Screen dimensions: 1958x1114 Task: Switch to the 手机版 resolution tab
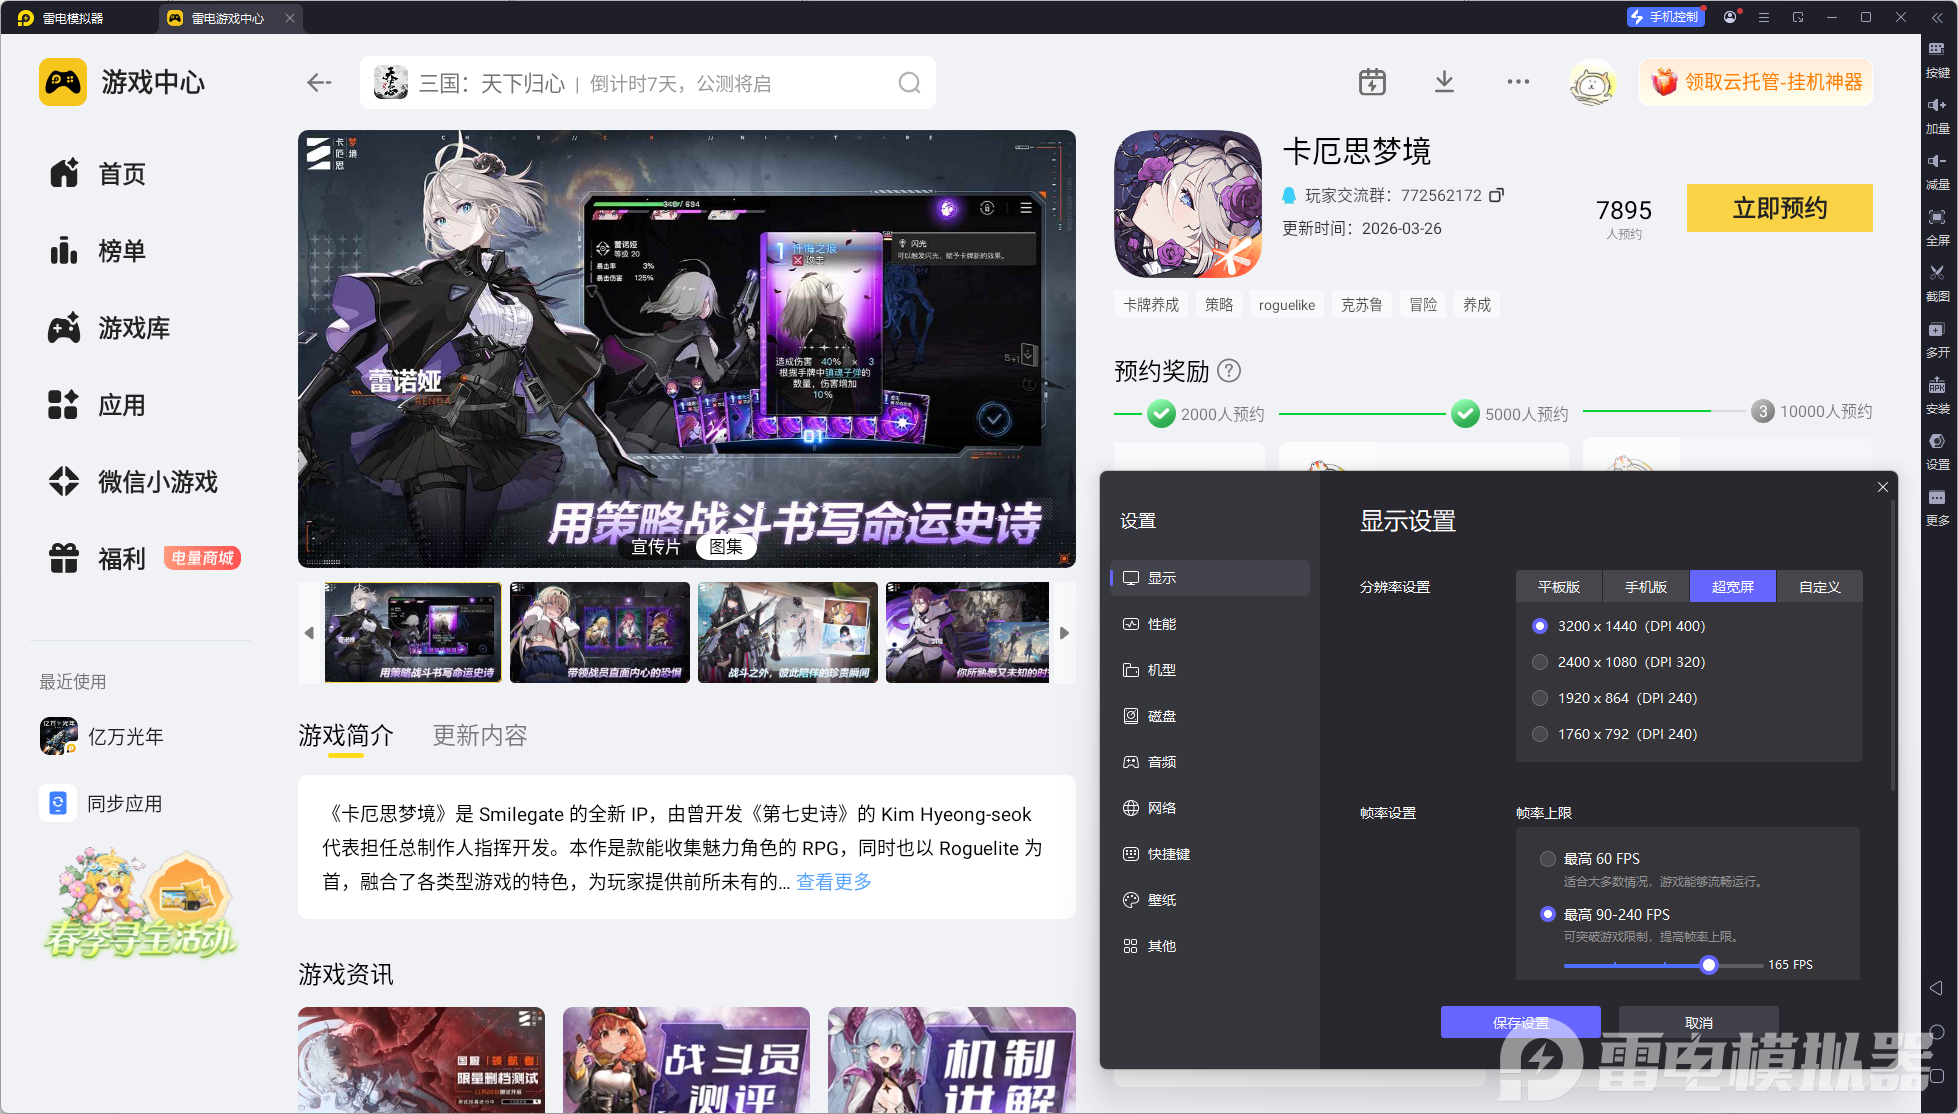(x=1645, y=587)
